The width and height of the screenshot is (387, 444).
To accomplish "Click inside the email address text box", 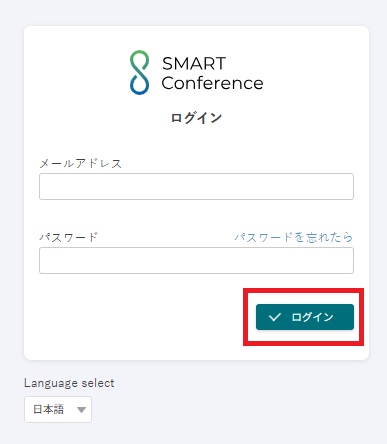I will click(x=196, y=186).
